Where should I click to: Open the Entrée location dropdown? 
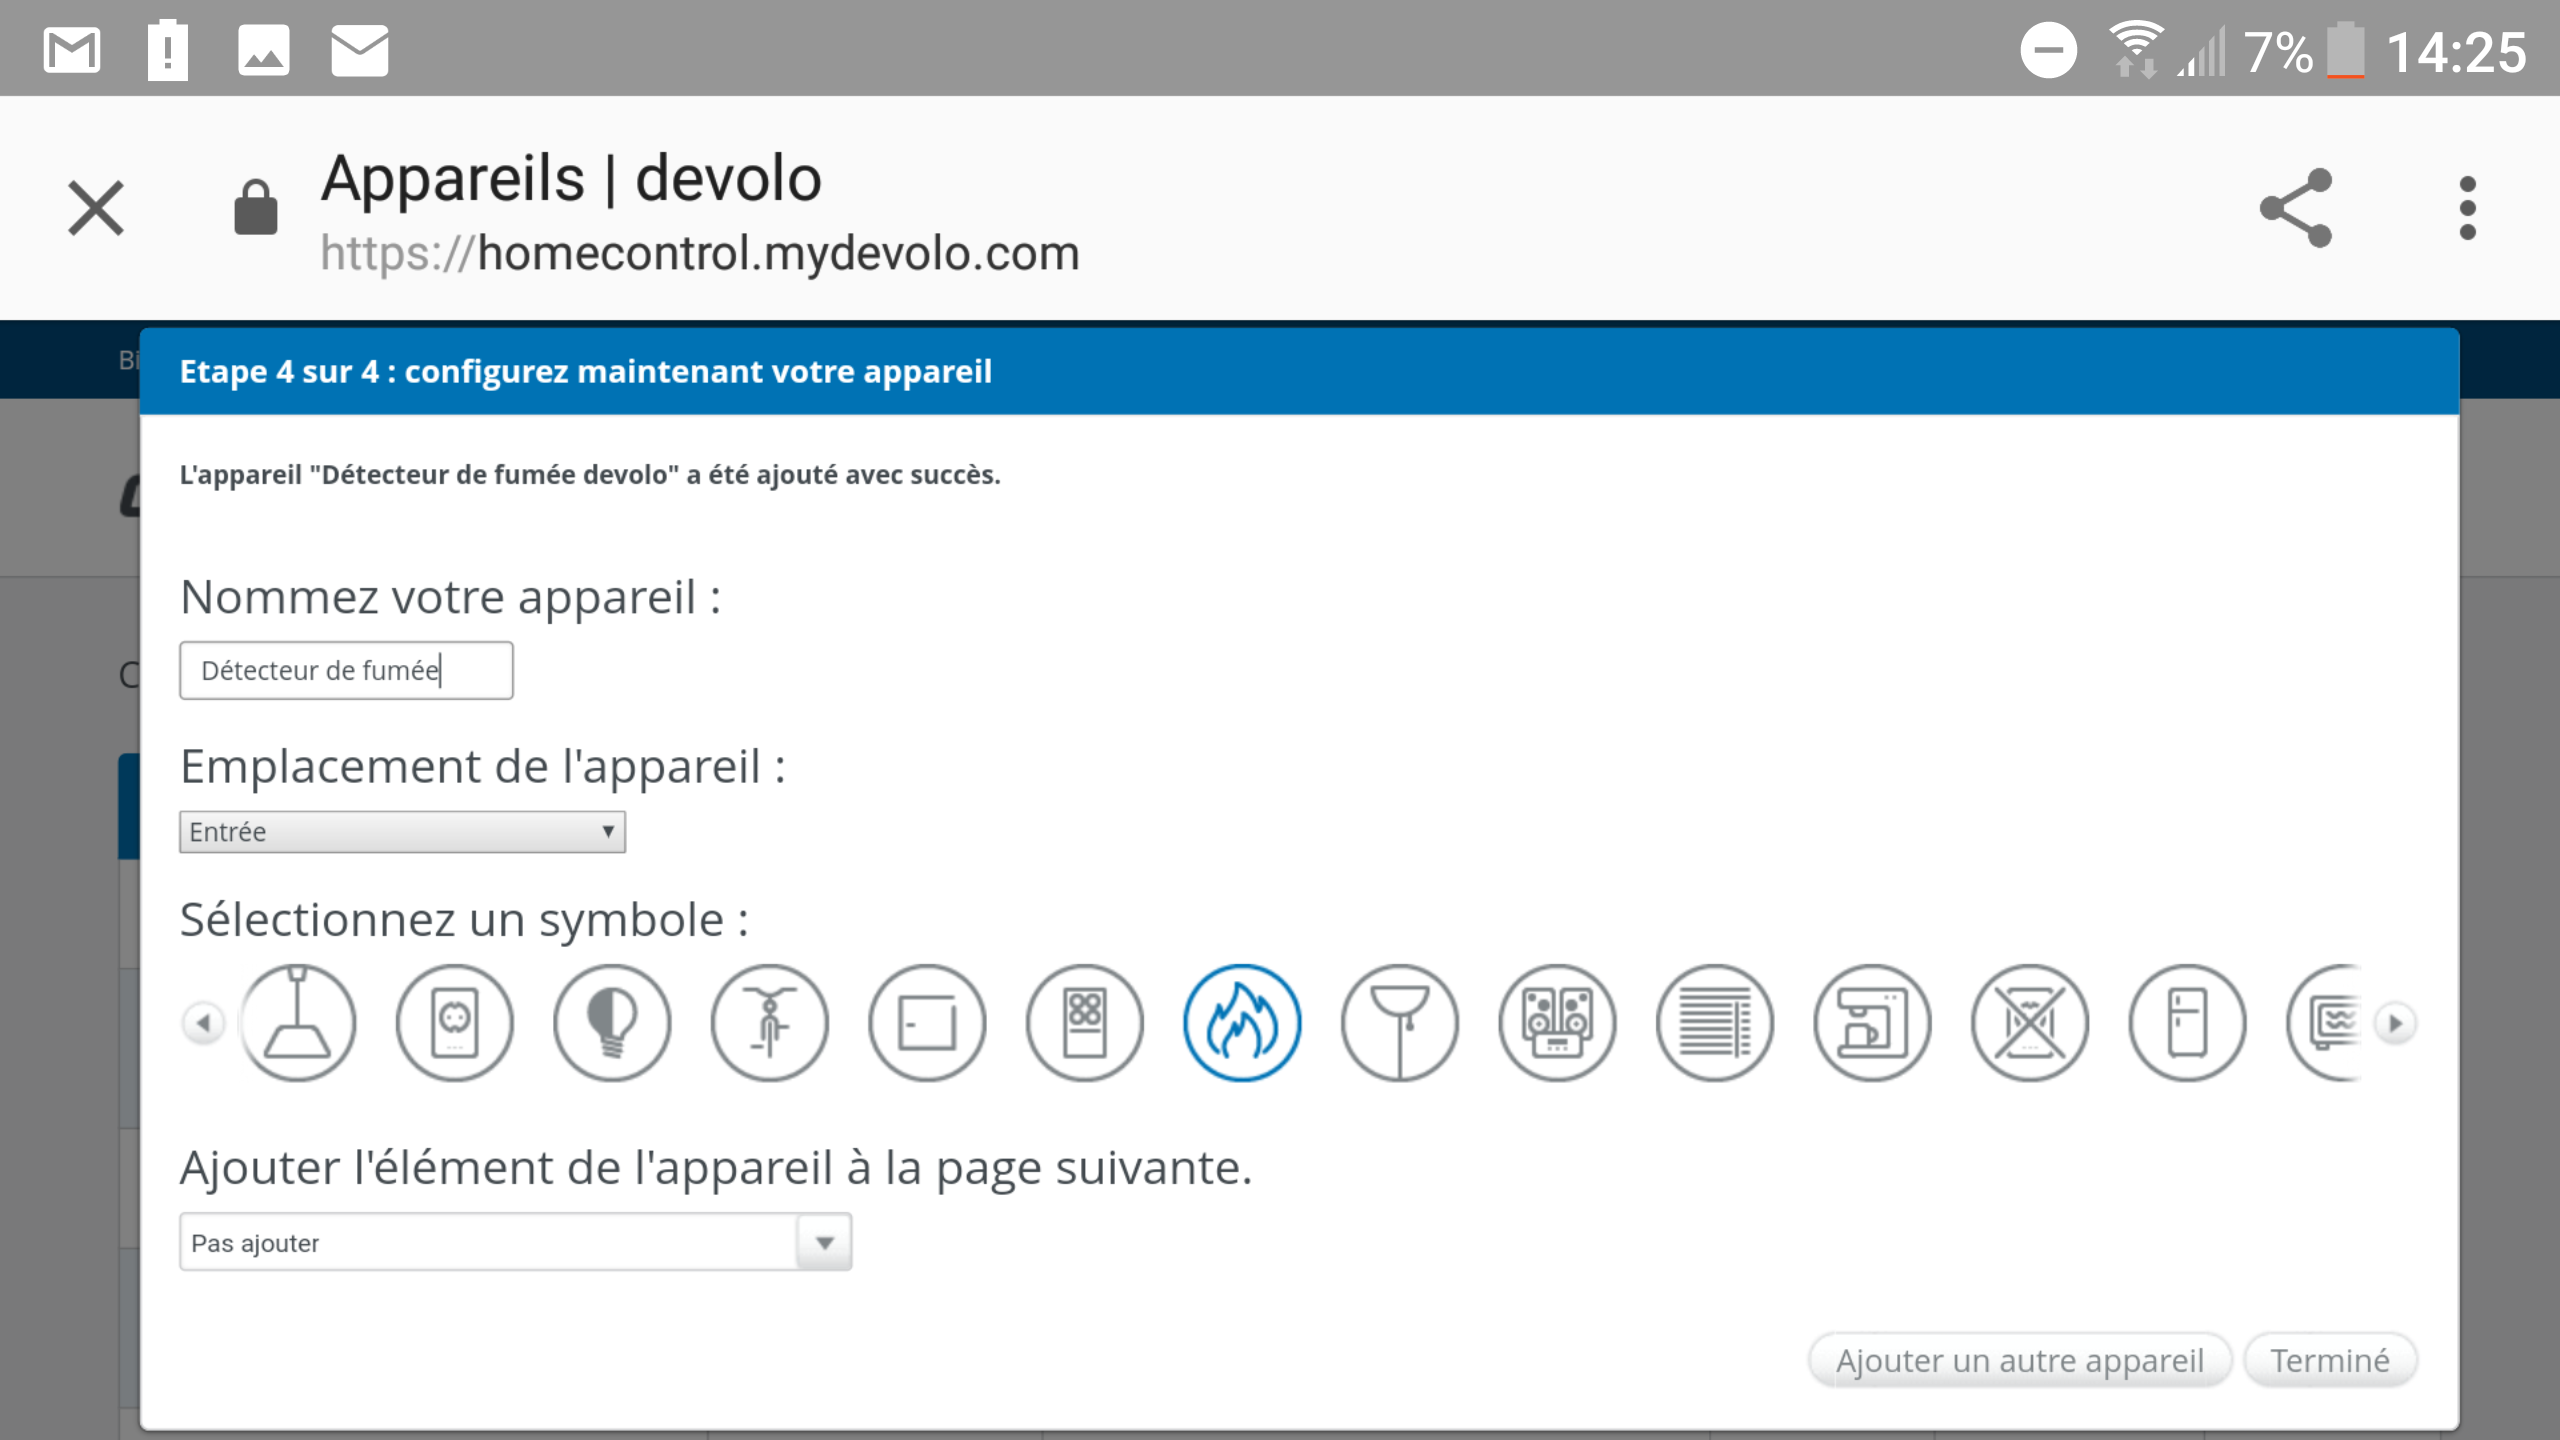point(402,832)
